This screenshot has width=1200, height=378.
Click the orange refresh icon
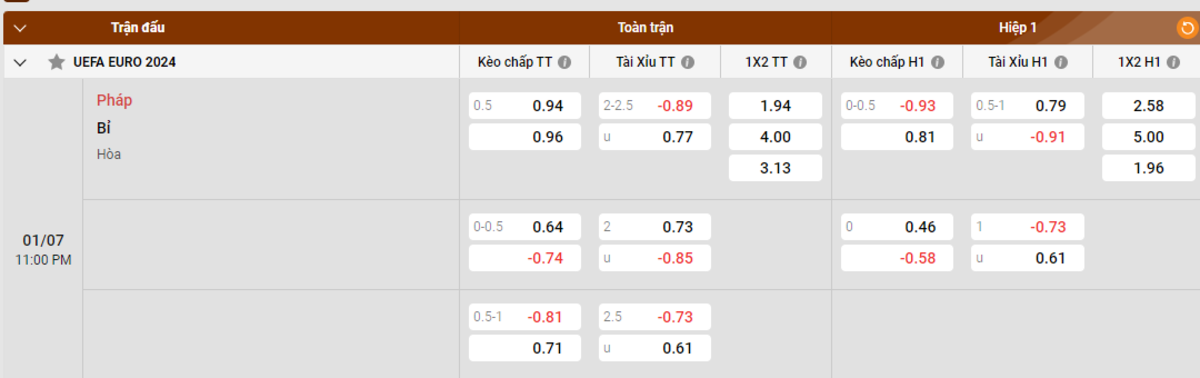pyautogui.click(x=1186, y=28)
